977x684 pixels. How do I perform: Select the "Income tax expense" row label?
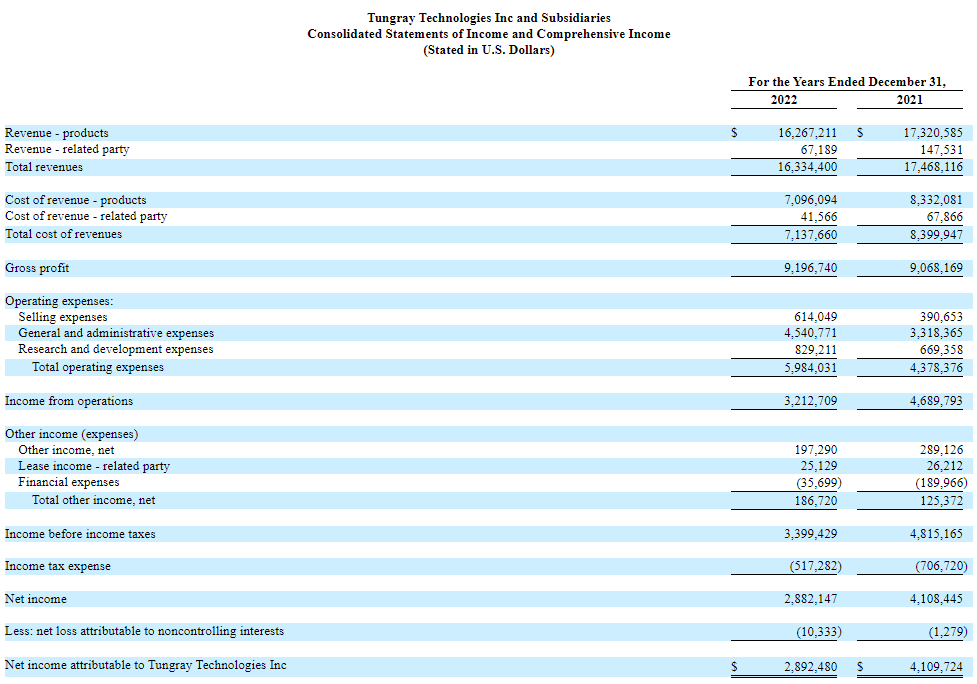(58, 566)
